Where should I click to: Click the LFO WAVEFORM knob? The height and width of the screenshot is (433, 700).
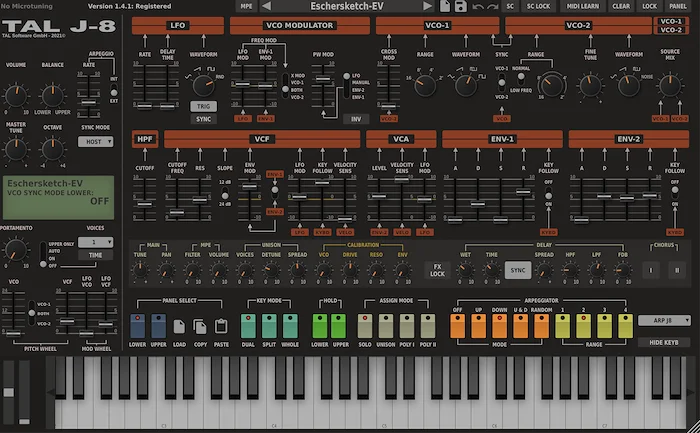pos(204,86)
